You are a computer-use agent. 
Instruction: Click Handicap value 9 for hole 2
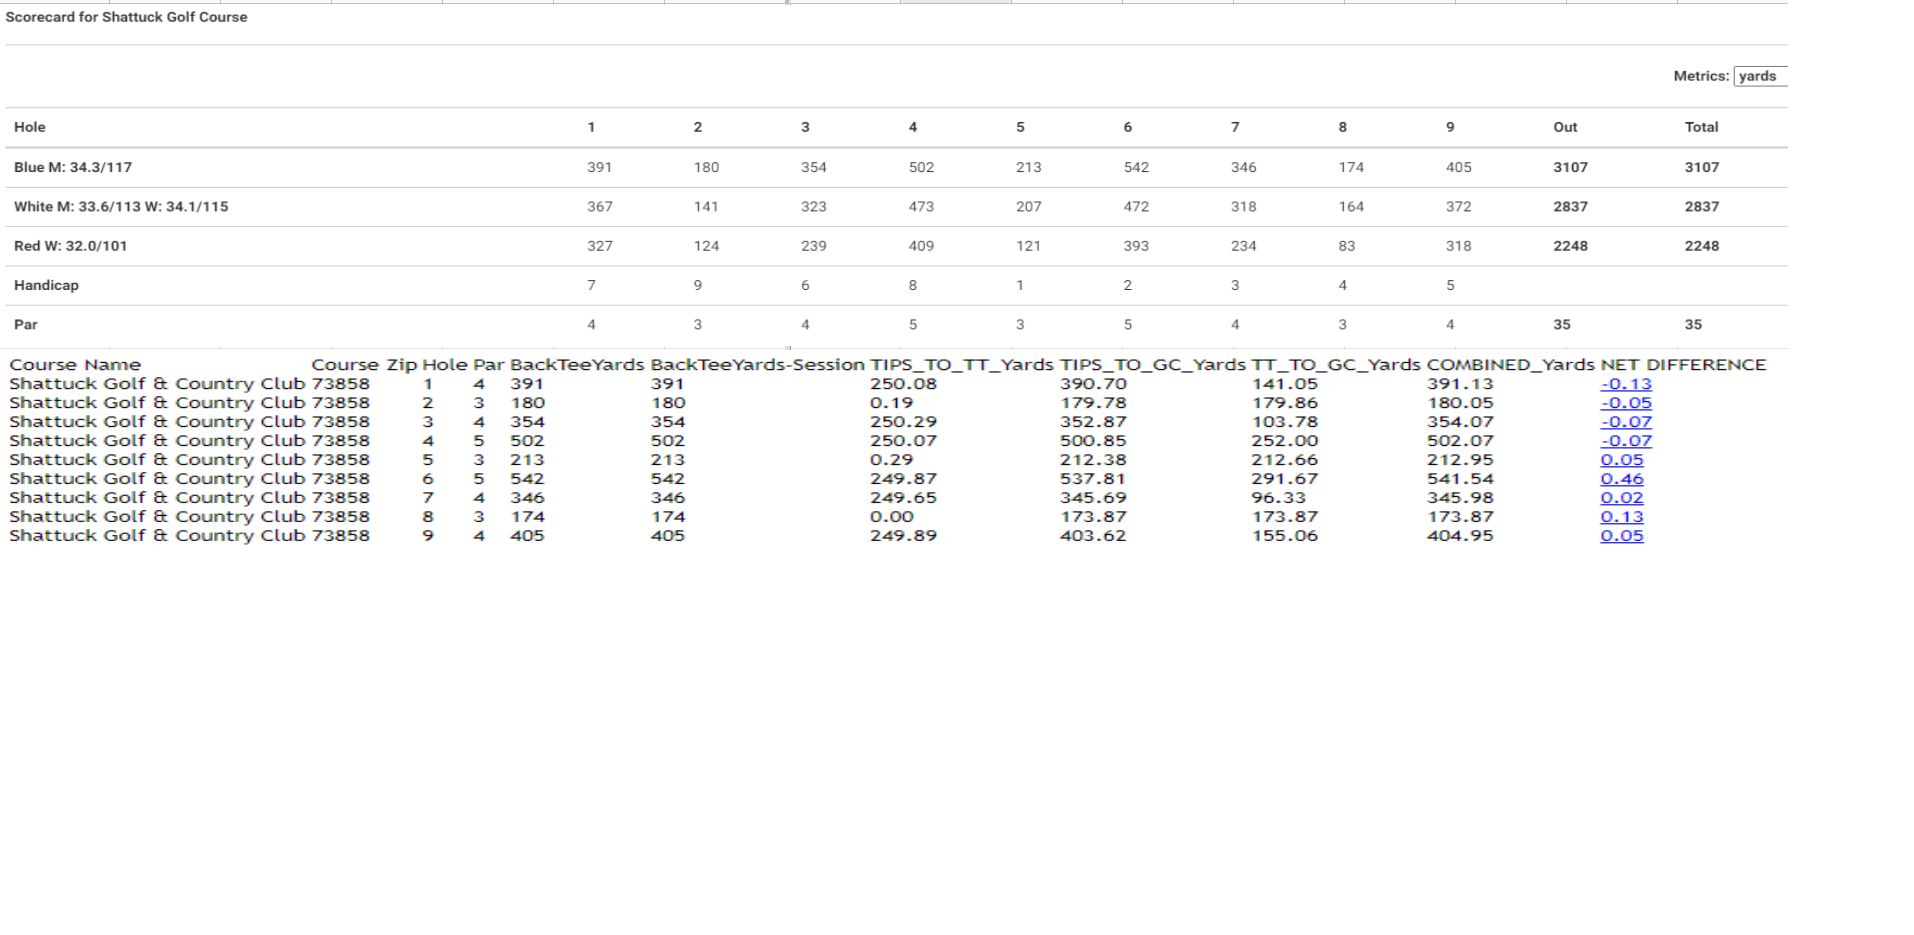click(x=698, y=285)
